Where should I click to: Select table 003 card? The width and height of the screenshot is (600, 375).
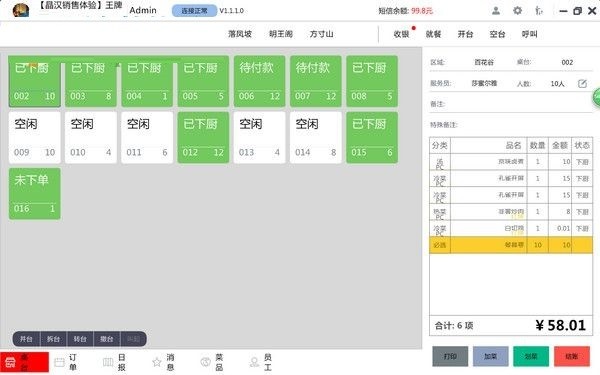click(x=91, y=82)
